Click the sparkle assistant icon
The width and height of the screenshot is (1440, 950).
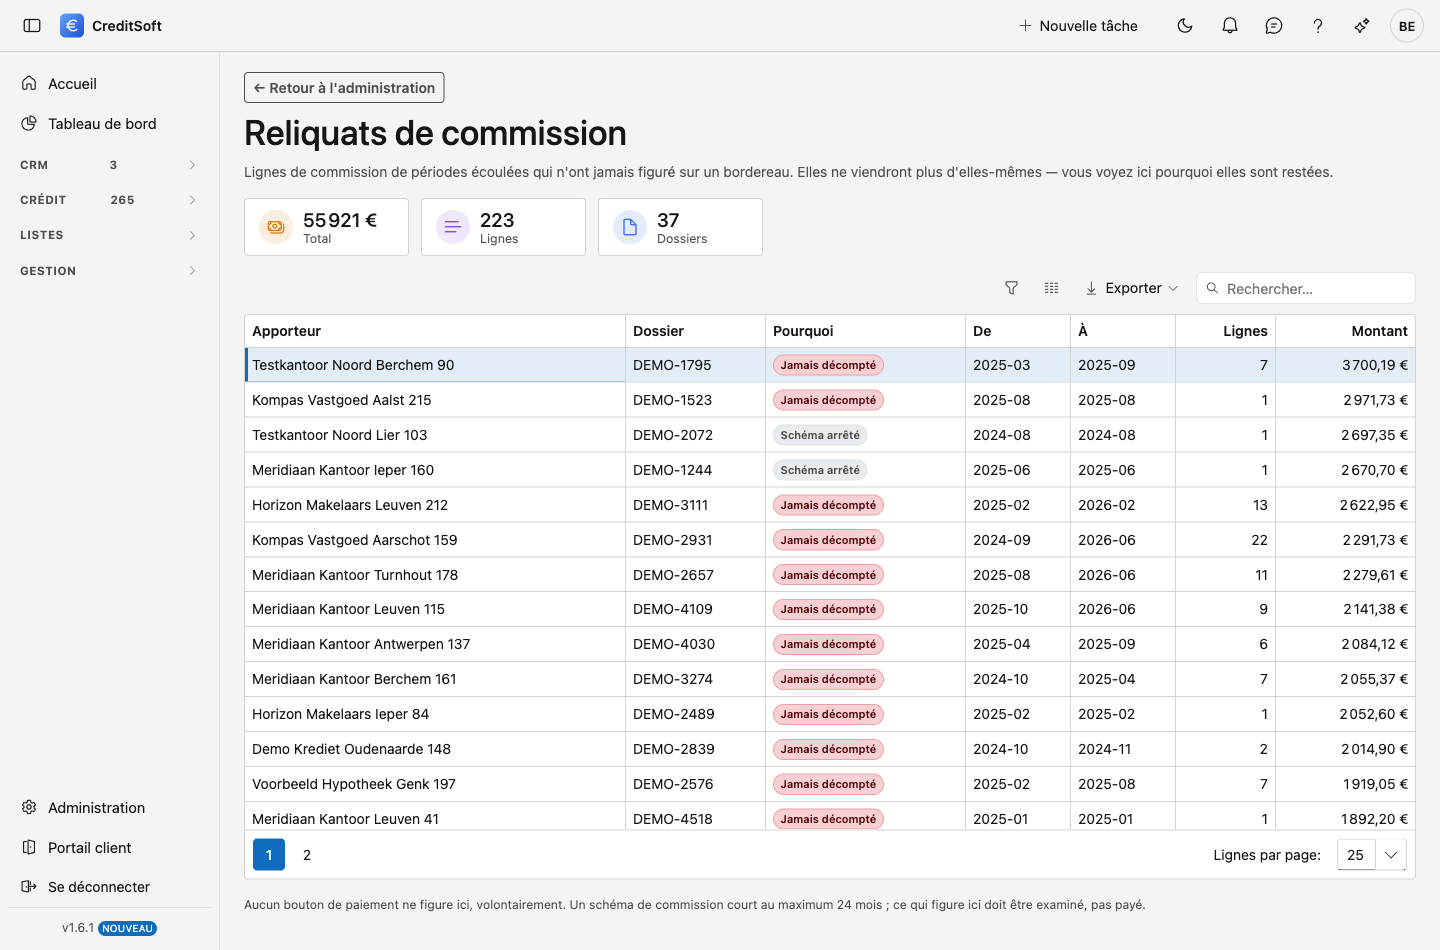point(1362,26)
